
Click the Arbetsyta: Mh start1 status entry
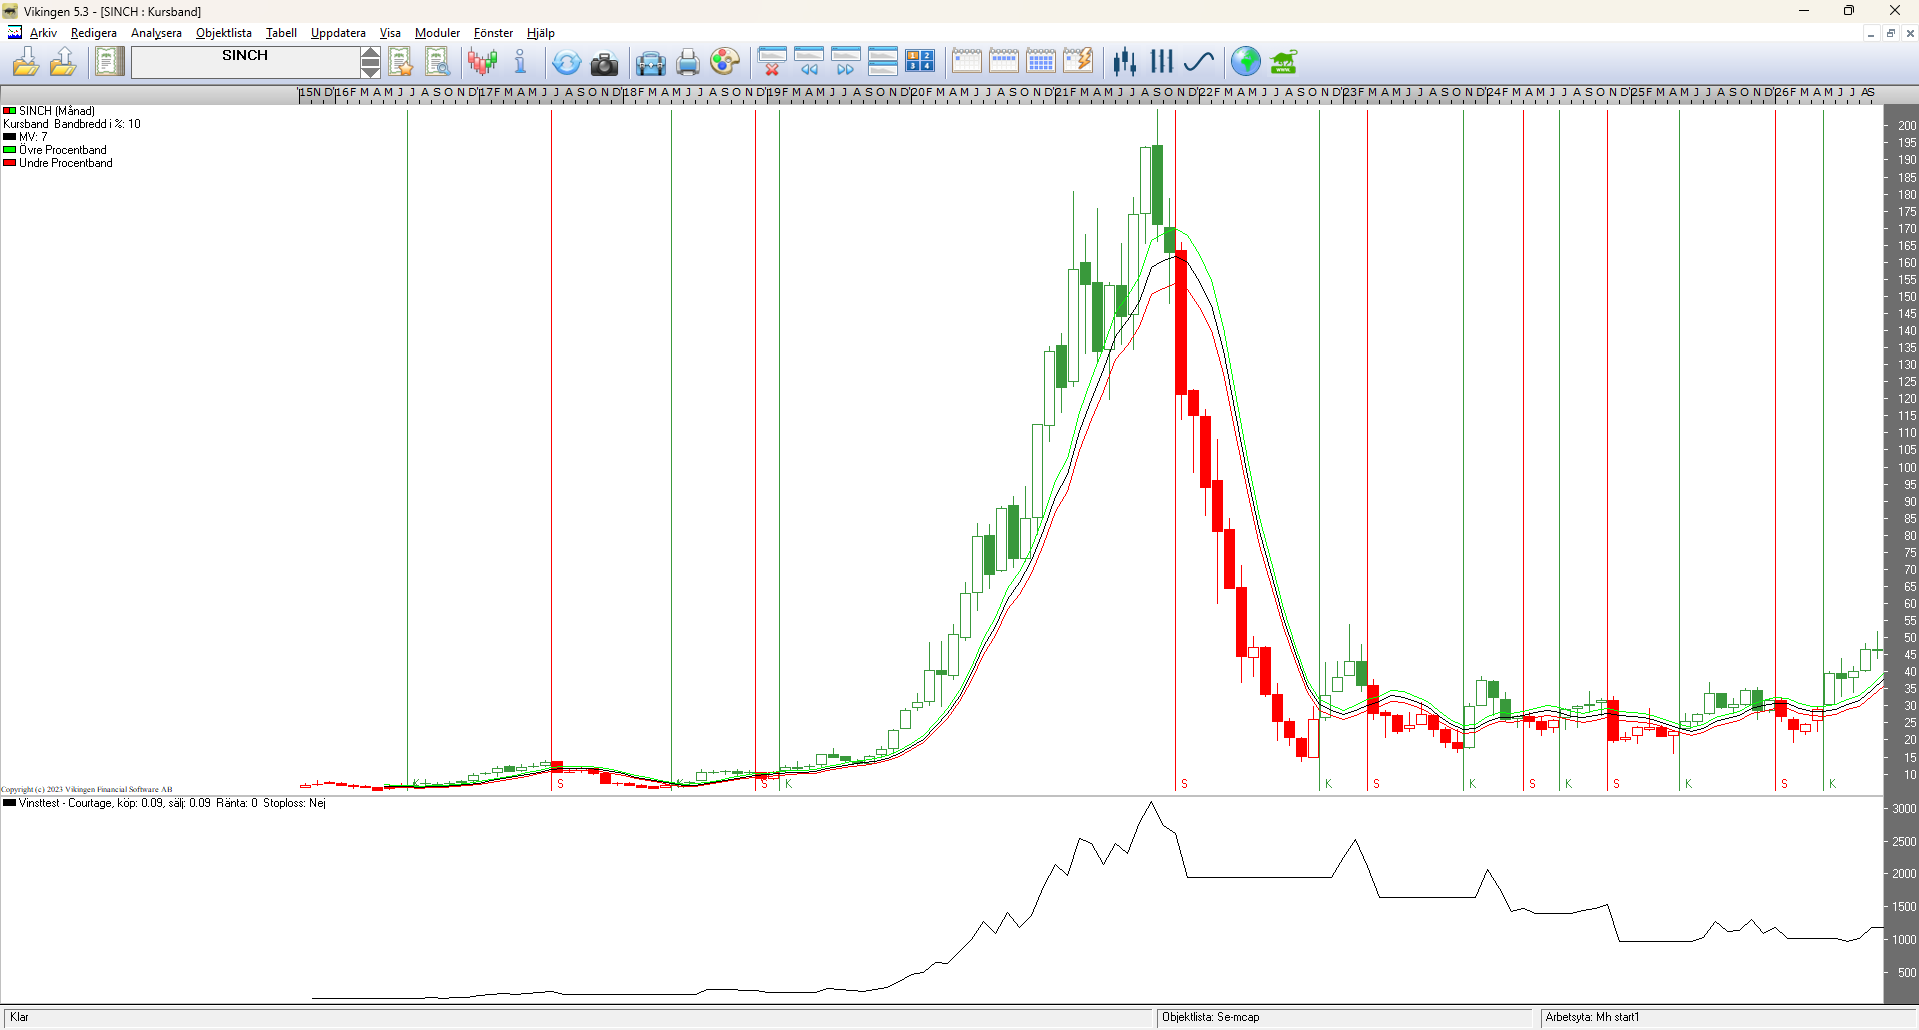(1592, 1017)
